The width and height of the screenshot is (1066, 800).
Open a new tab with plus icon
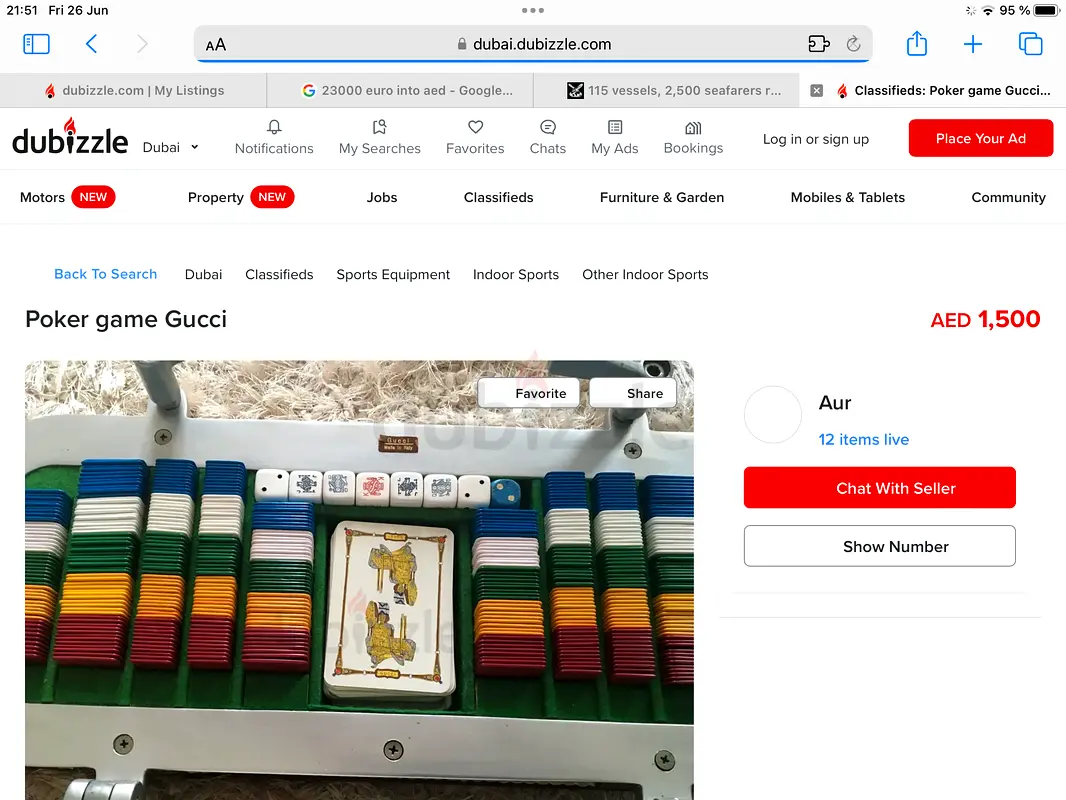(973, 44)
